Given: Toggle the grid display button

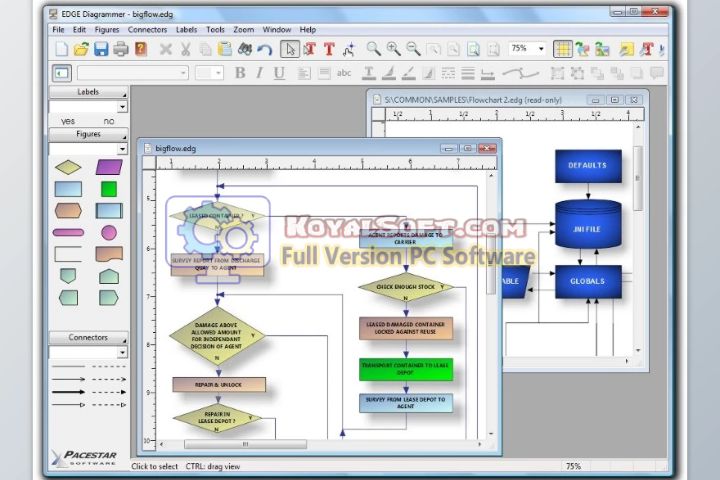Looking at the screenshot, I should pyautogui.click(x=562, y=49).
